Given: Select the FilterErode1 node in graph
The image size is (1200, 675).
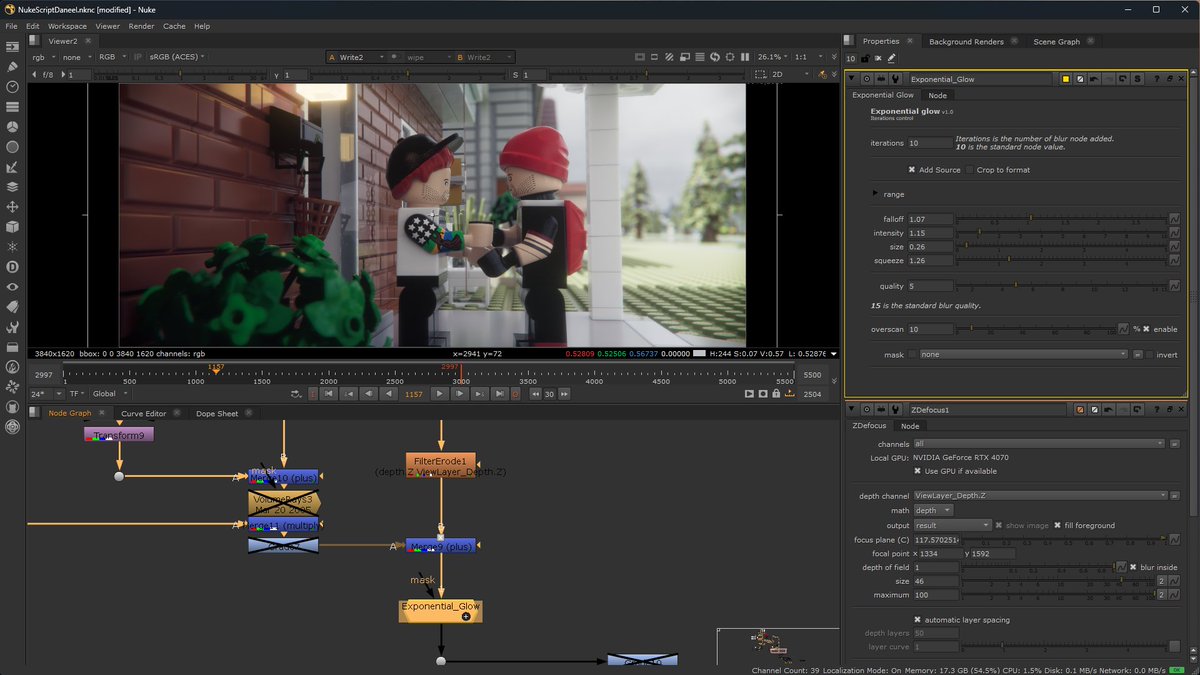Looking at the screenshot, I should [x=441, y=464].
